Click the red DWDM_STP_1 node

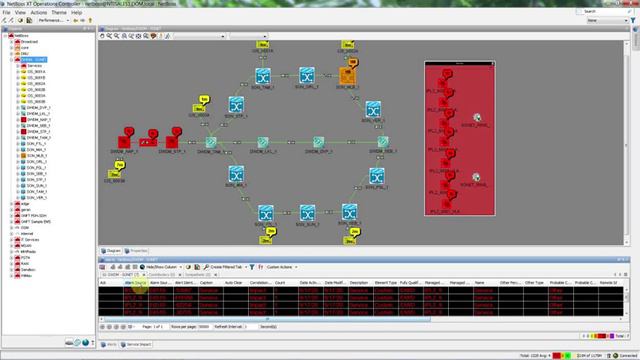coord(172,142)
